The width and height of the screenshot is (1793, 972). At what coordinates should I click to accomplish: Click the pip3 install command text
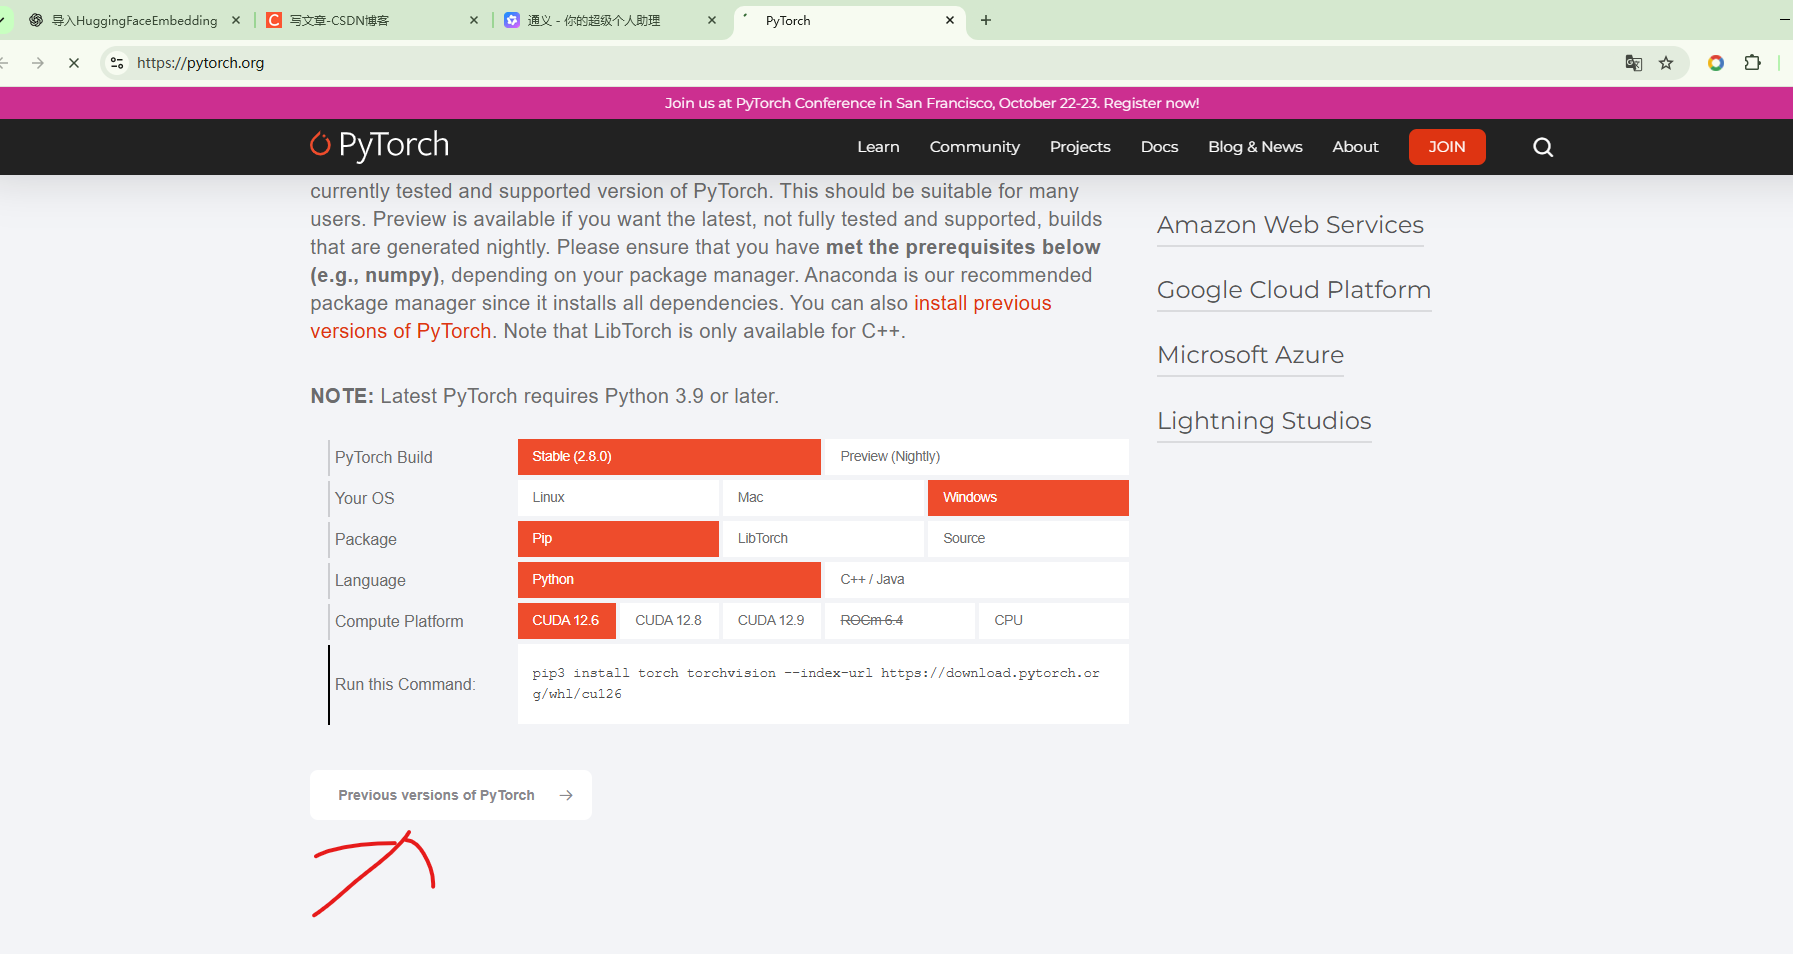(815, 684)
